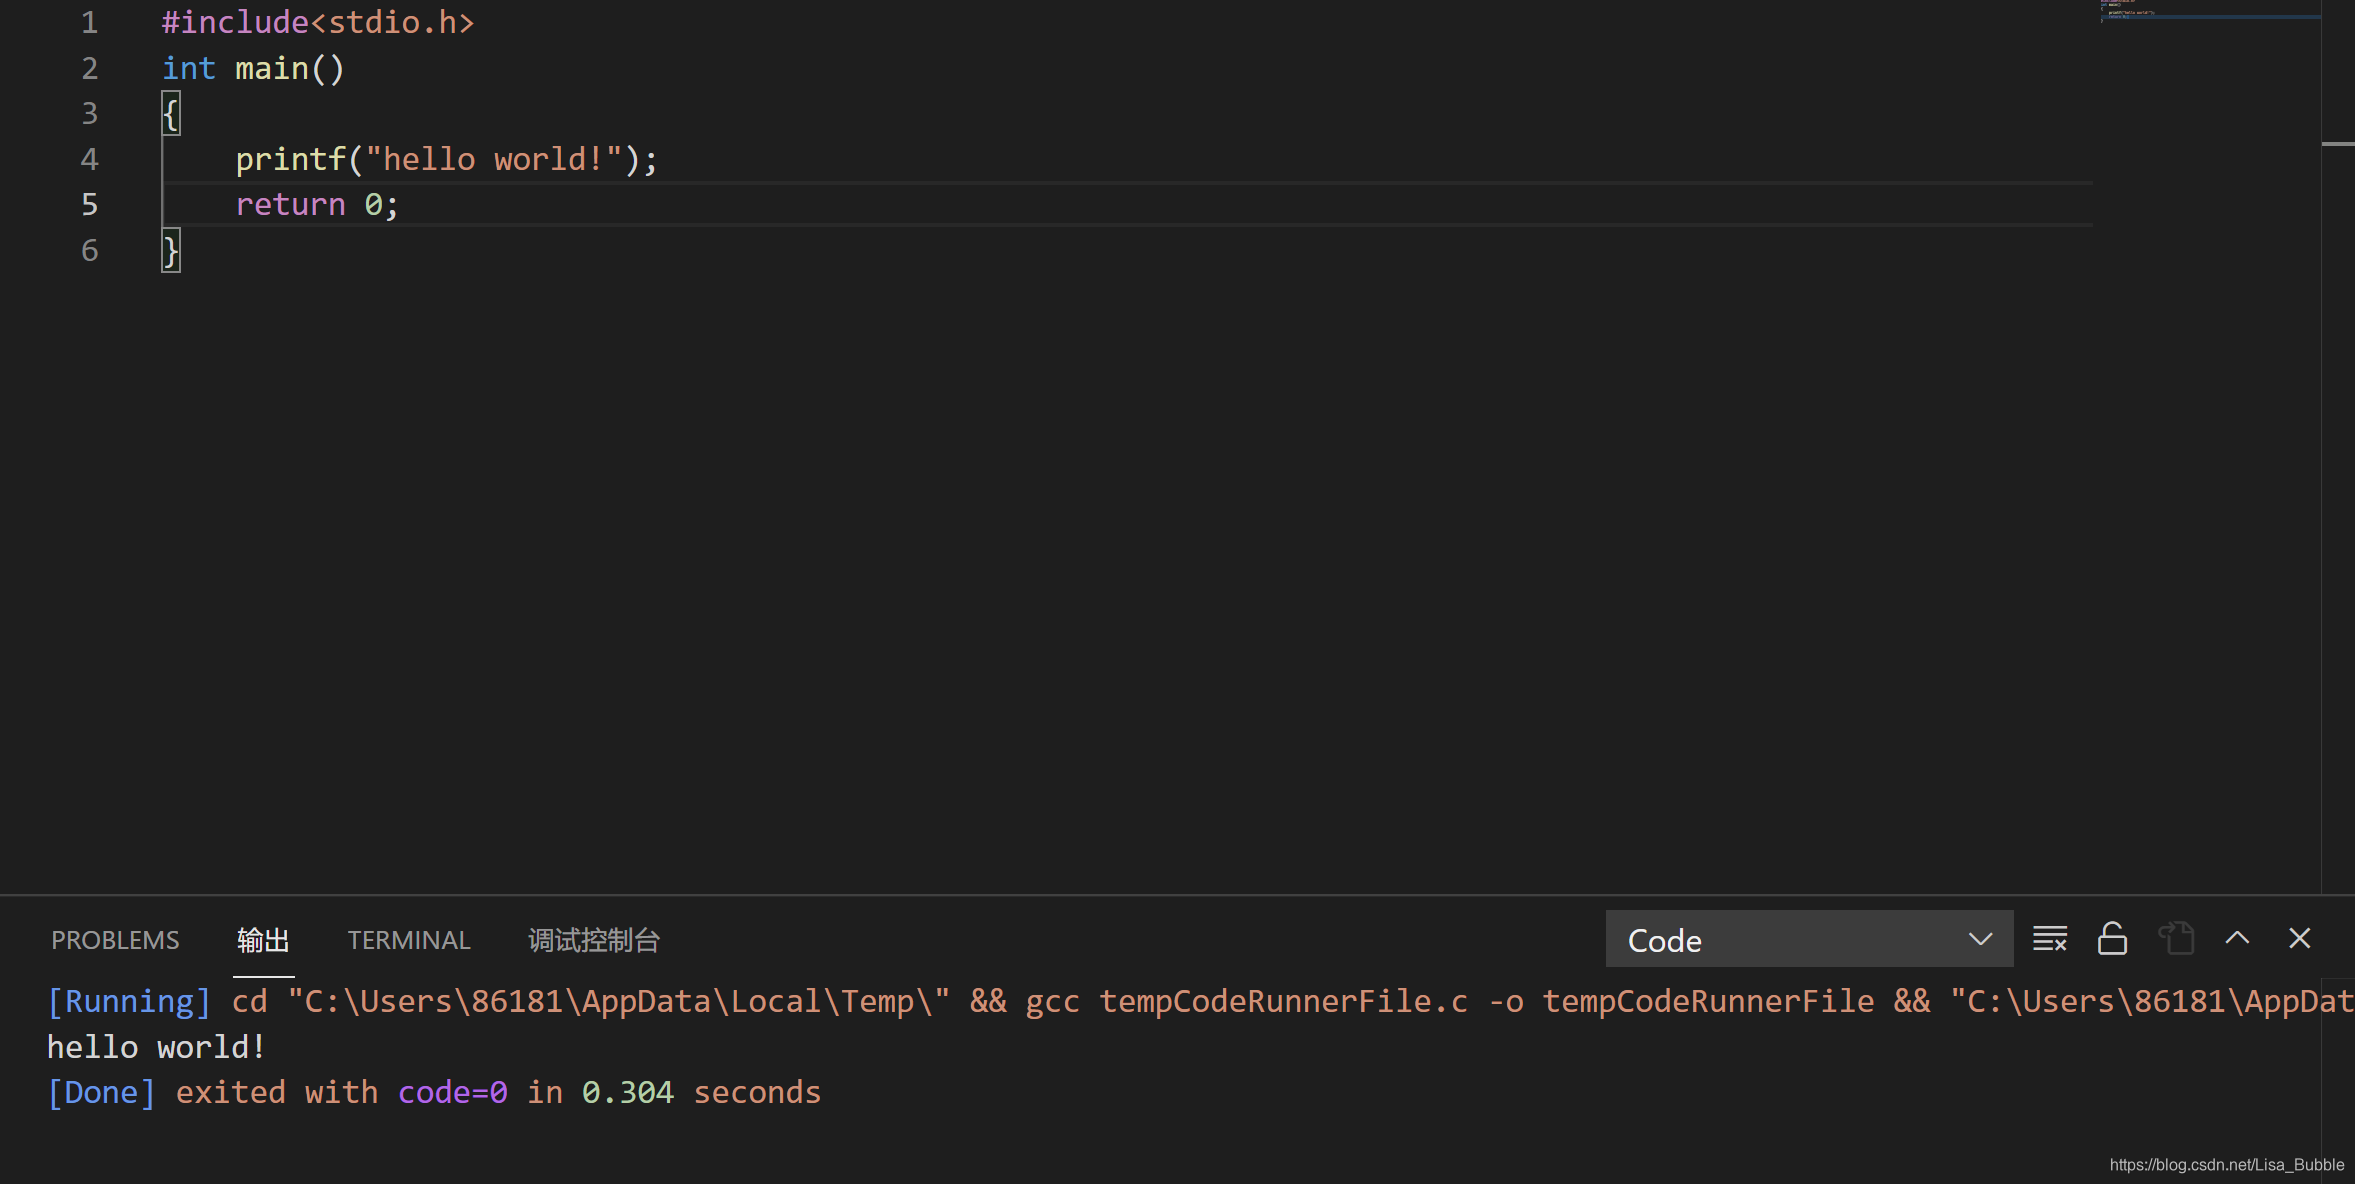Click the hello world! output line
Viewport: 2355px width, 1184px height.
pos(157,1047)
